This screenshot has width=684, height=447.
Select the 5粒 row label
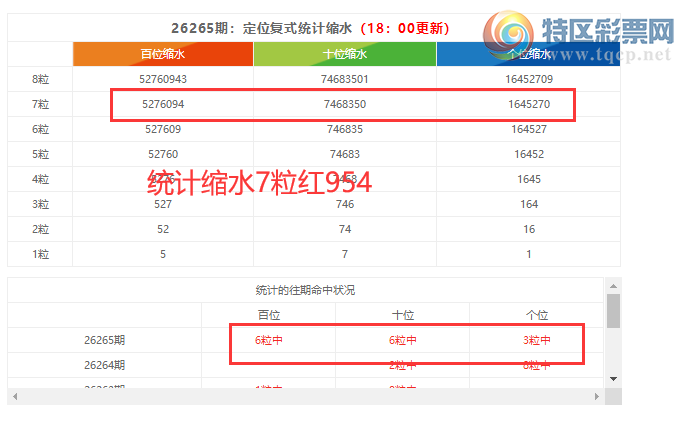[x=40, y=154]
